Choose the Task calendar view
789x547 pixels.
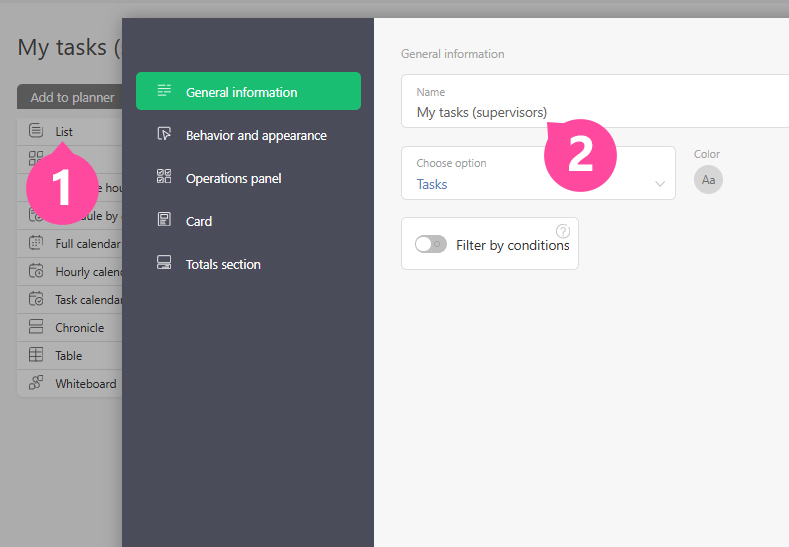[88, 299]
